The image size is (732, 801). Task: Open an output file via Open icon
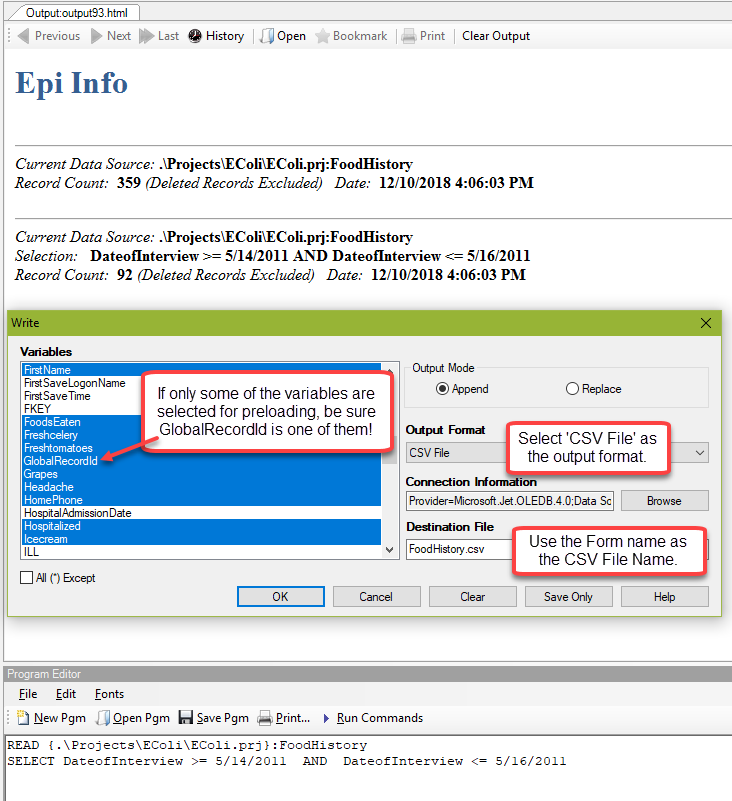click(x=267, y=36)
